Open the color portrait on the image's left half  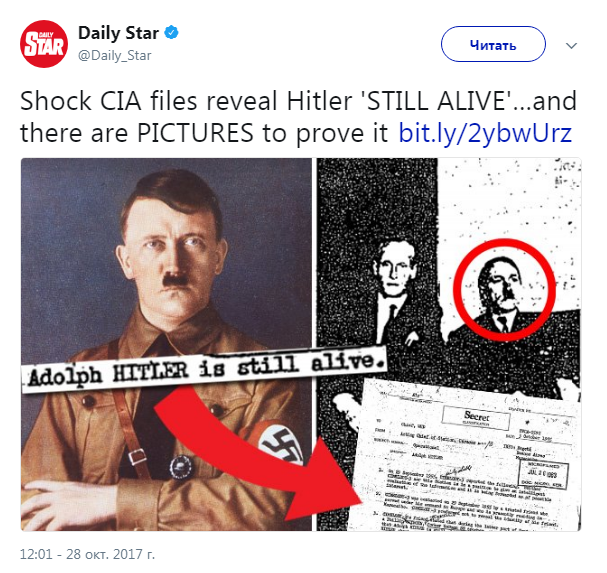(166, 344)
